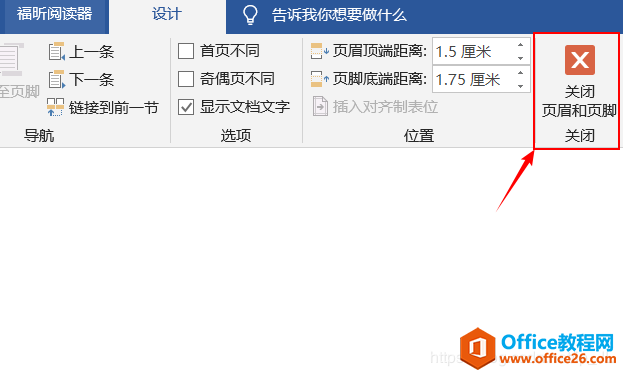Click the 首页不同 option text

230,51
